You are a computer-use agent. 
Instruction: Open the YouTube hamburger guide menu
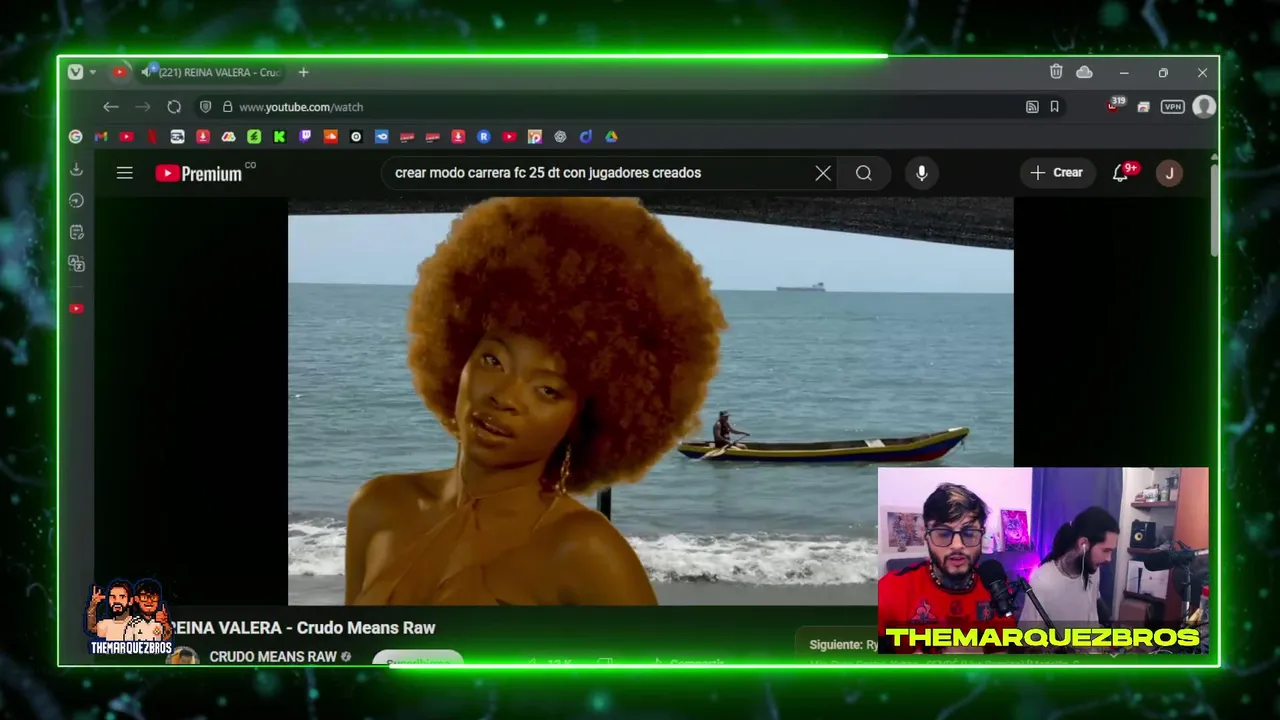[124, 173]
